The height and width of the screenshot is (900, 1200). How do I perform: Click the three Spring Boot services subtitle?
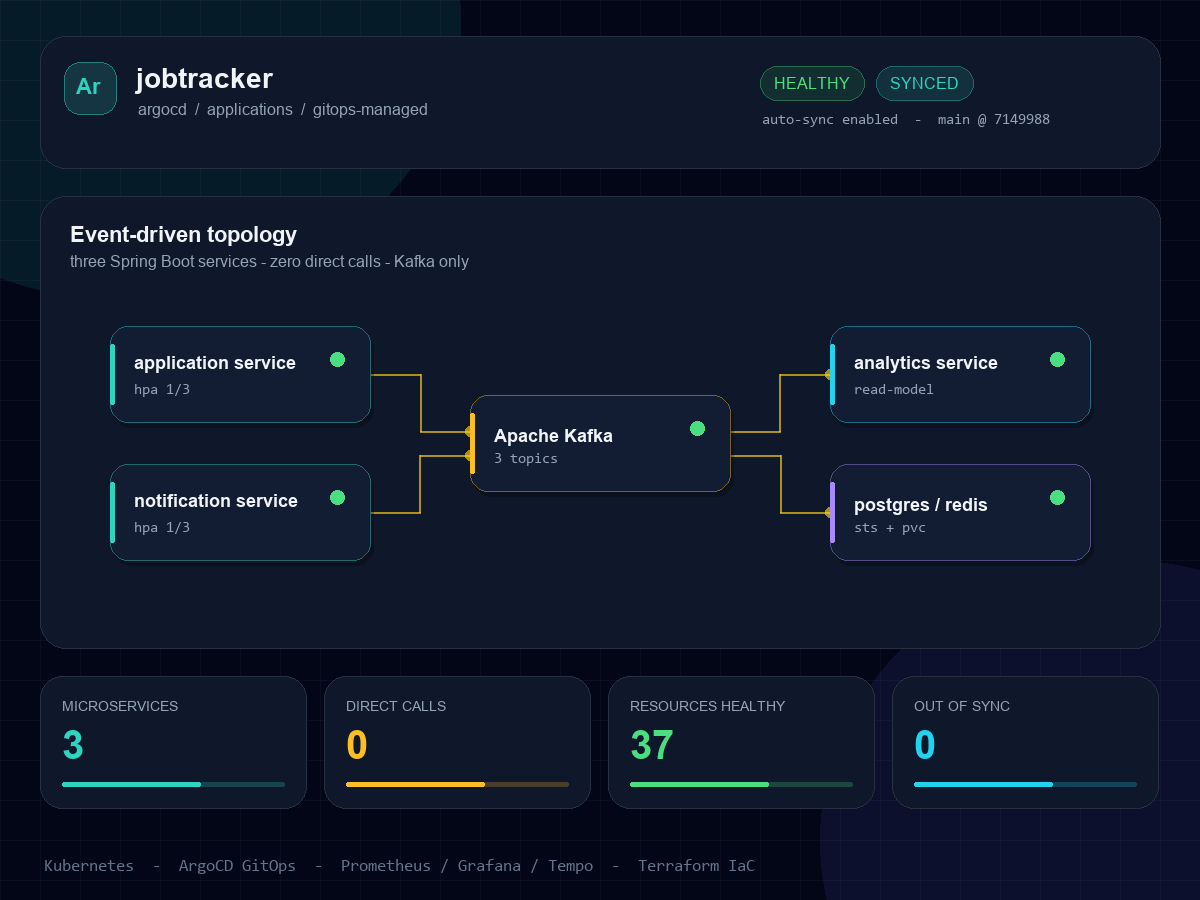[269, 262]
